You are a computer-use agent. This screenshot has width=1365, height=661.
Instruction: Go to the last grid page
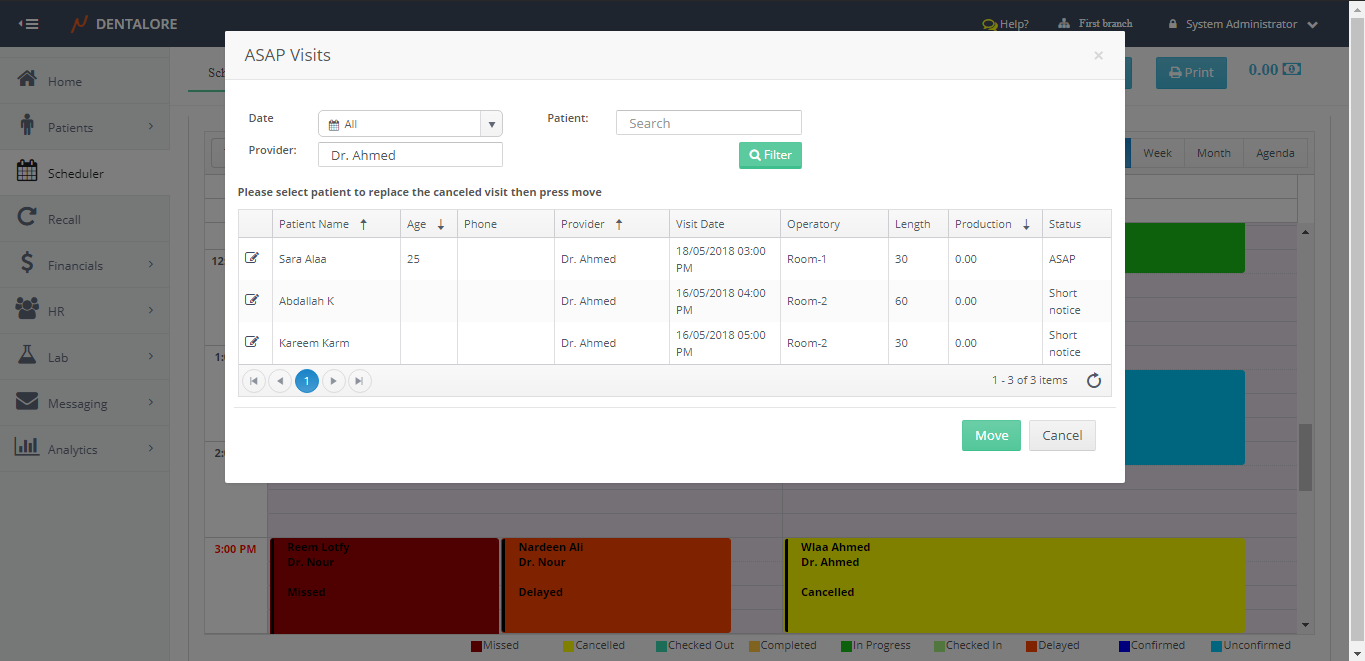tap(359, 381)
